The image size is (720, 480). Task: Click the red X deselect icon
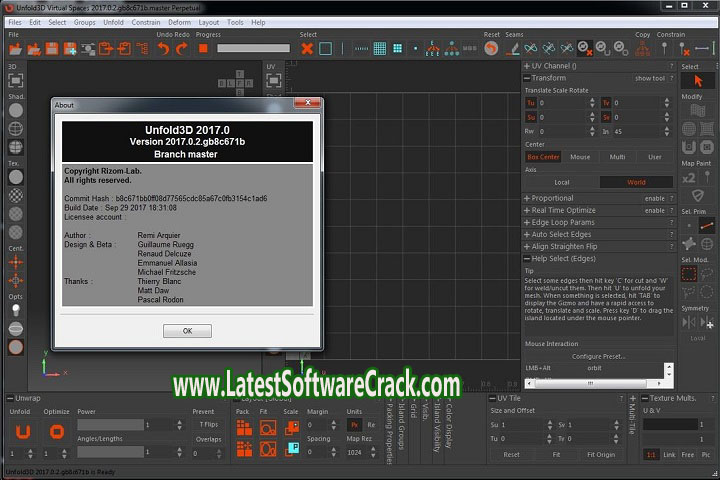click(x=307, y=49)
